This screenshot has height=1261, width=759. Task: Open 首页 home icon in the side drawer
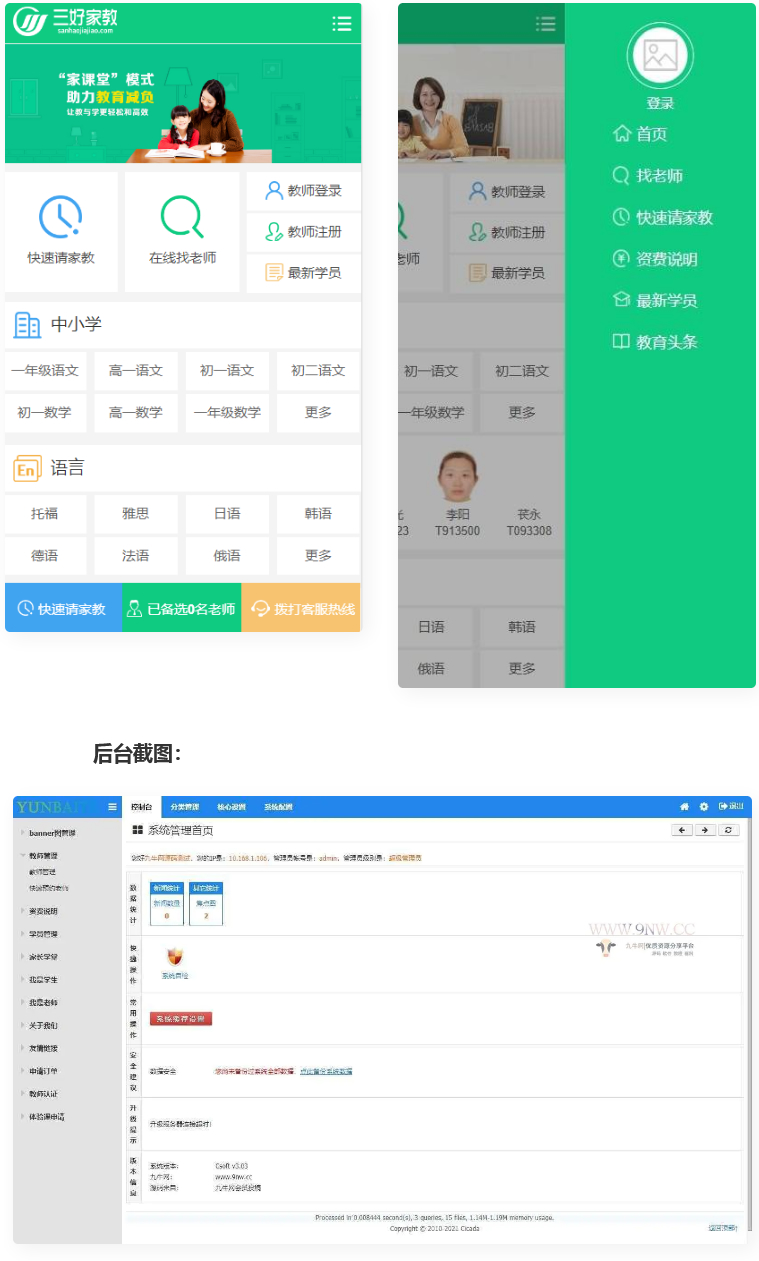622,134
